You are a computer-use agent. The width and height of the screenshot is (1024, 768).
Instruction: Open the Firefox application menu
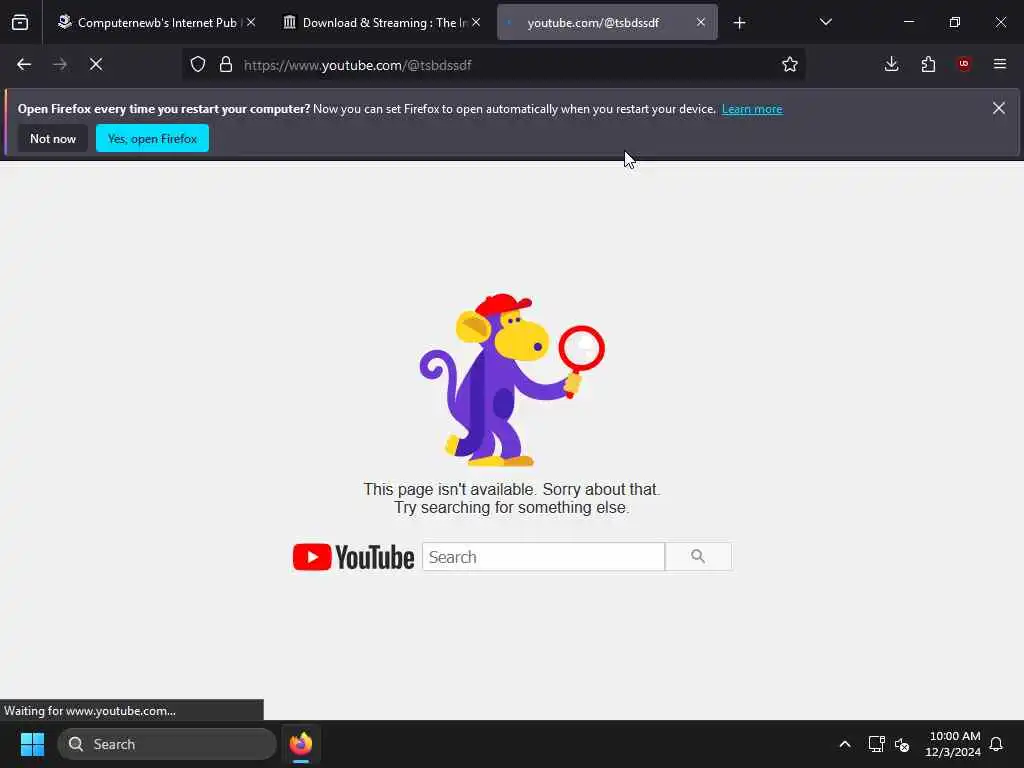(1000, 64)
